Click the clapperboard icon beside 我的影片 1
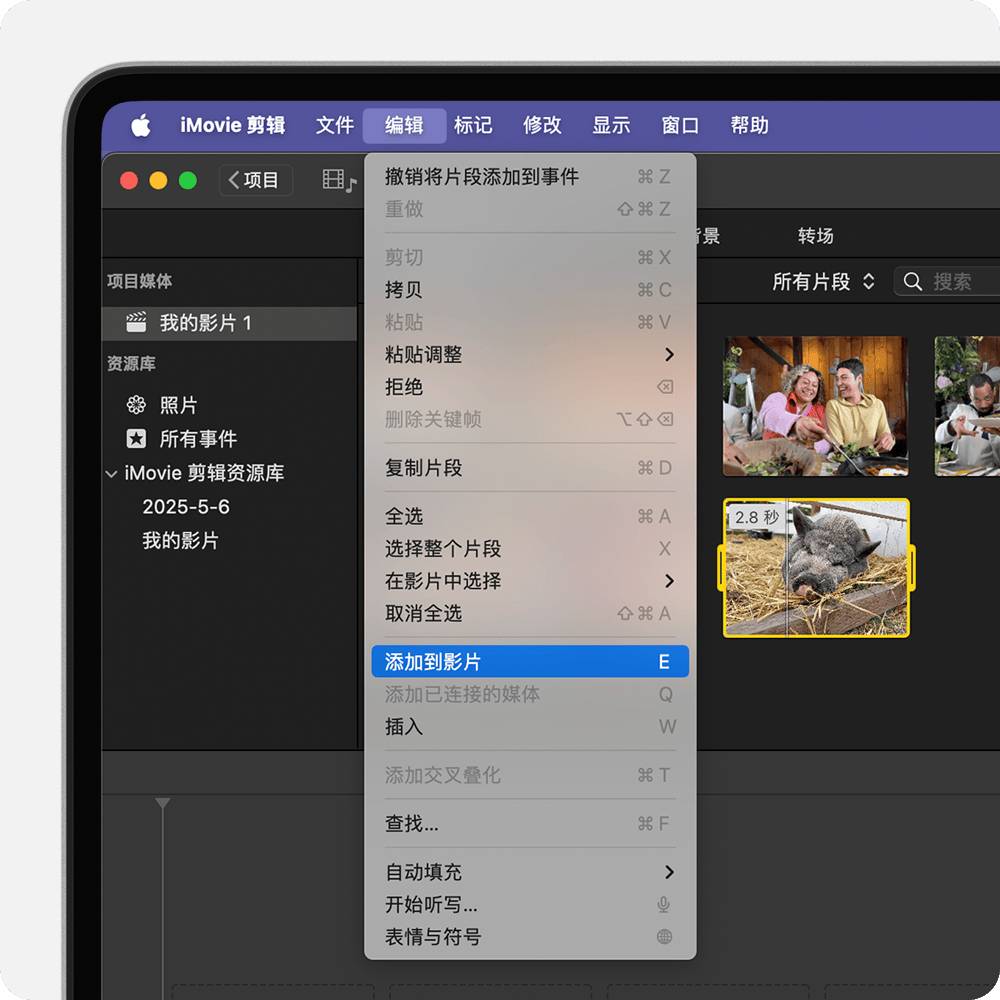The image size is (1000, 1000). click(136, 322)
